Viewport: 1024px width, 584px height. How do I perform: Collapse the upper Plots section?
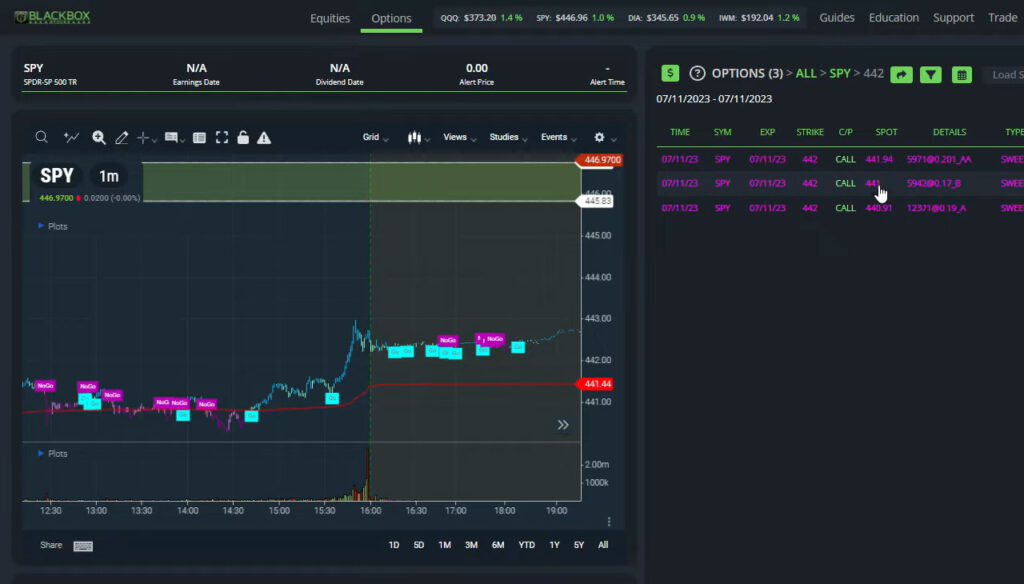pyautogui.click(x=41, y=227)
